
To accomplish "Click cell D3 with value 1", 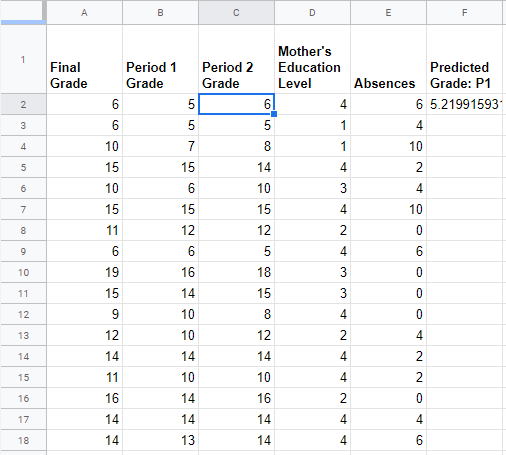I will (x=312, y=125).
